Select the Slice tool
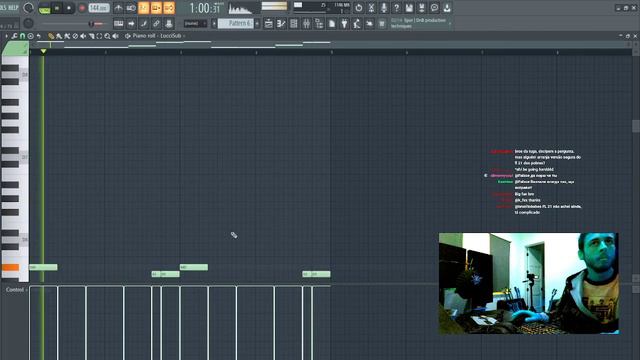The image size is (640, 360). pyautogui.click(x=91, y=36)
